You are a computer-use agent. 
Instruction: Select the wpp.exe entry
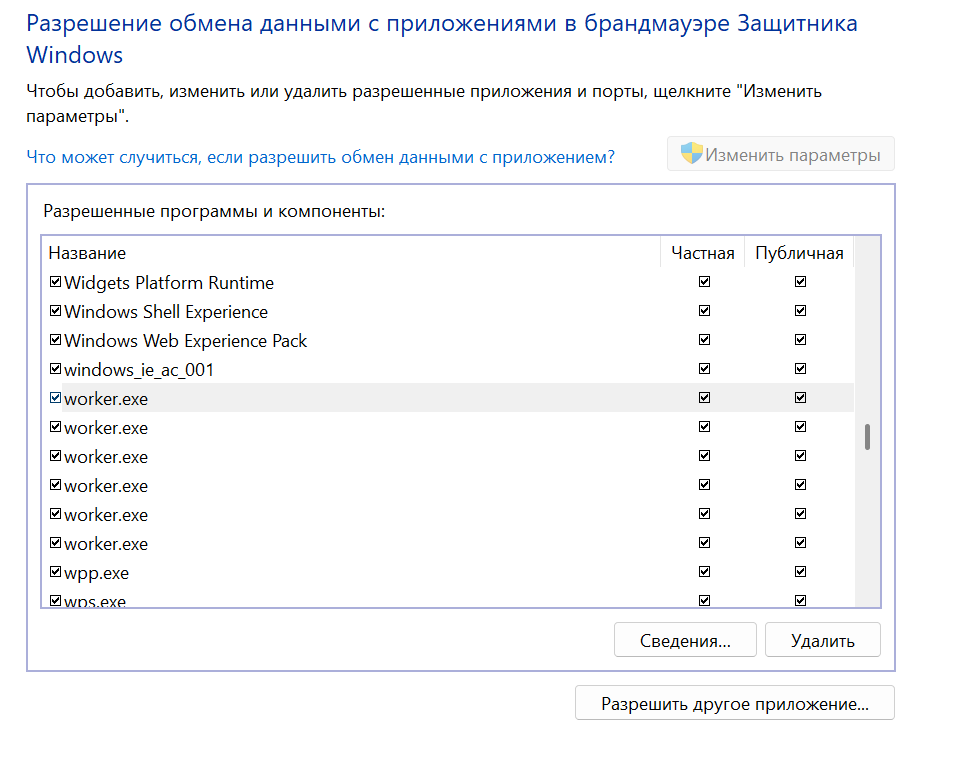[97, 573]
